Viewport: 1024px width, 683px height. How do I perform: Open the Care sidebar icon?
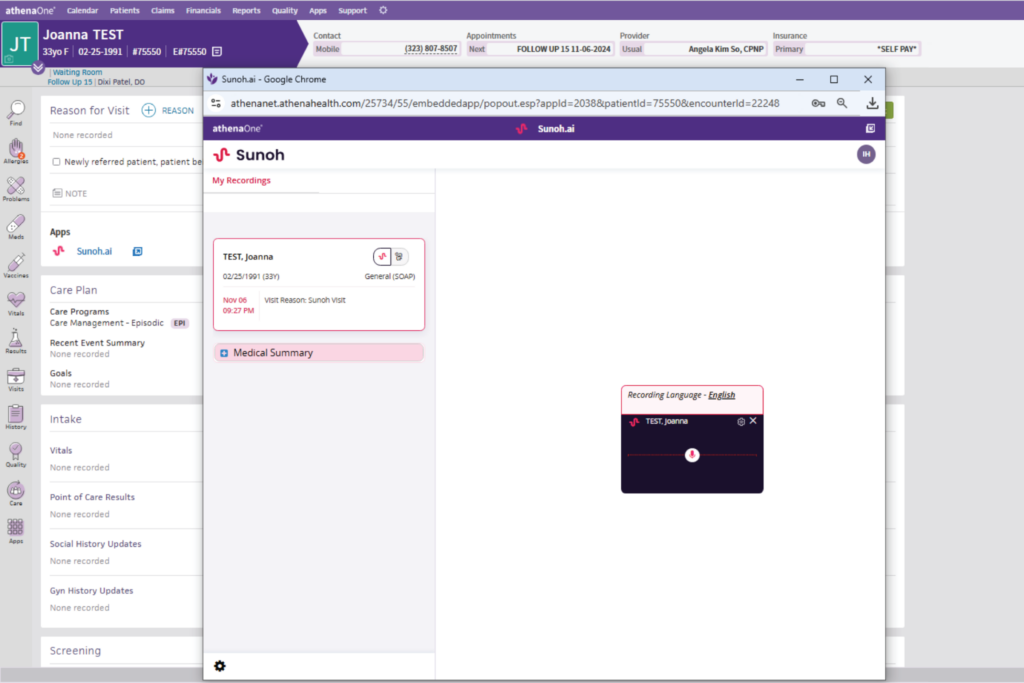(16, 492)
